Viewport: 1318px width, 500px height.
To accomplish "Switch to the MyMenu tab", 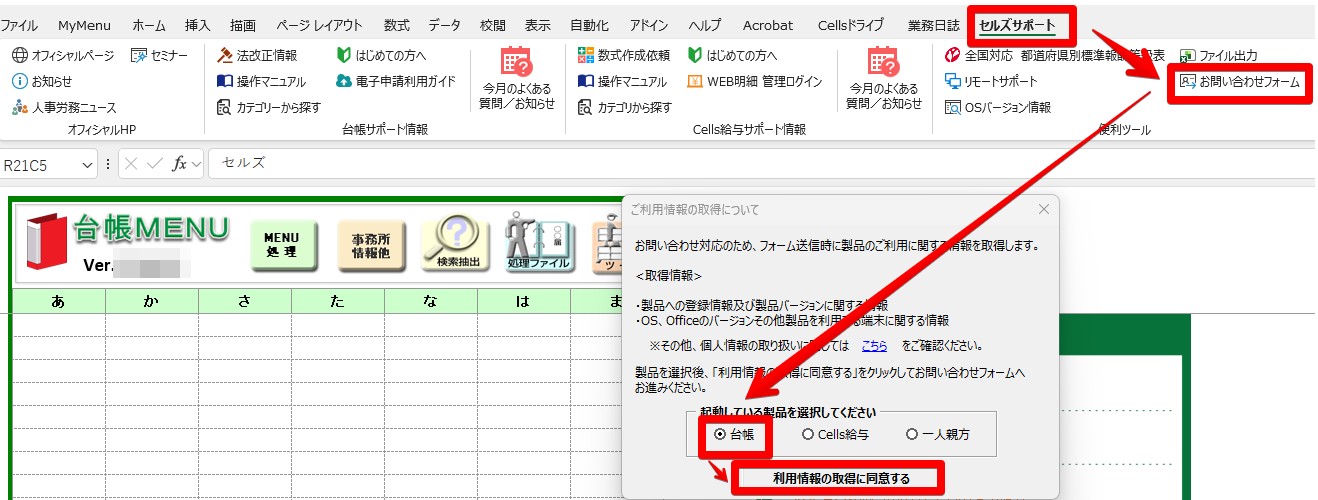I will tap(85, 25).
